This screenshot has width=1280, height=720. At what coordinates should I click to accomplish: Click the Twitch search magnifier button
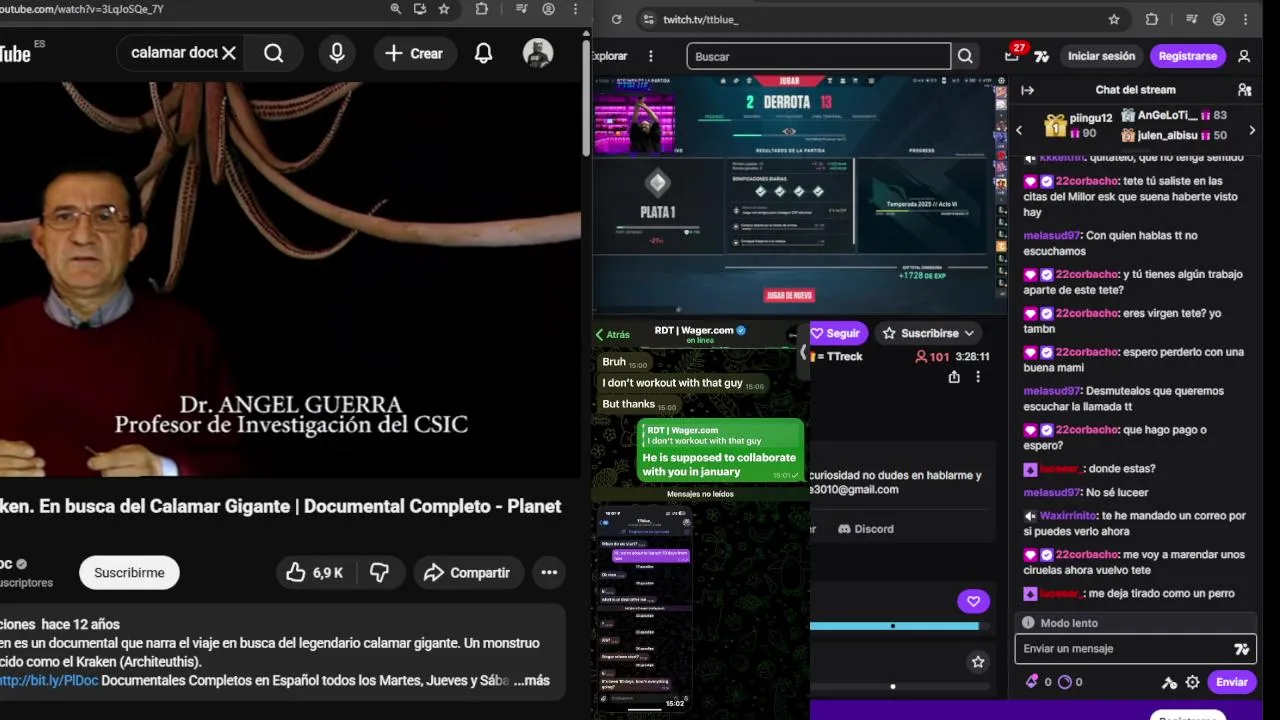pos(965,56)
